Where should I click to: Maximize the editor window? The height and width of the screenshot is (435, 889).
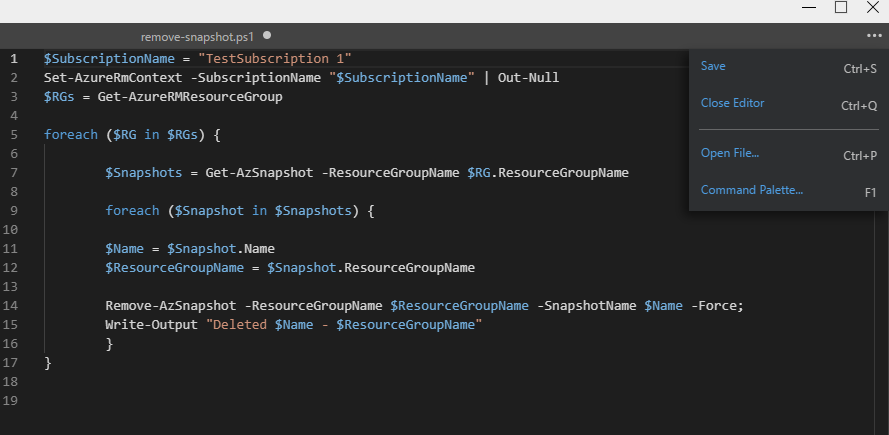841,8
